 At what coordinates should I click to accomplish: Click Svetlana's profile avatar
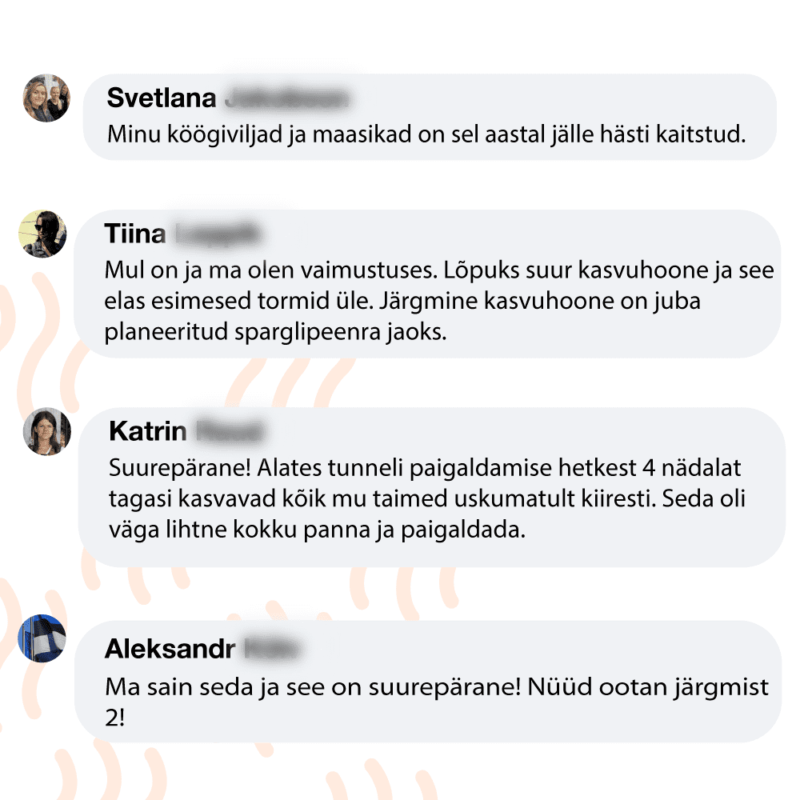46,98
